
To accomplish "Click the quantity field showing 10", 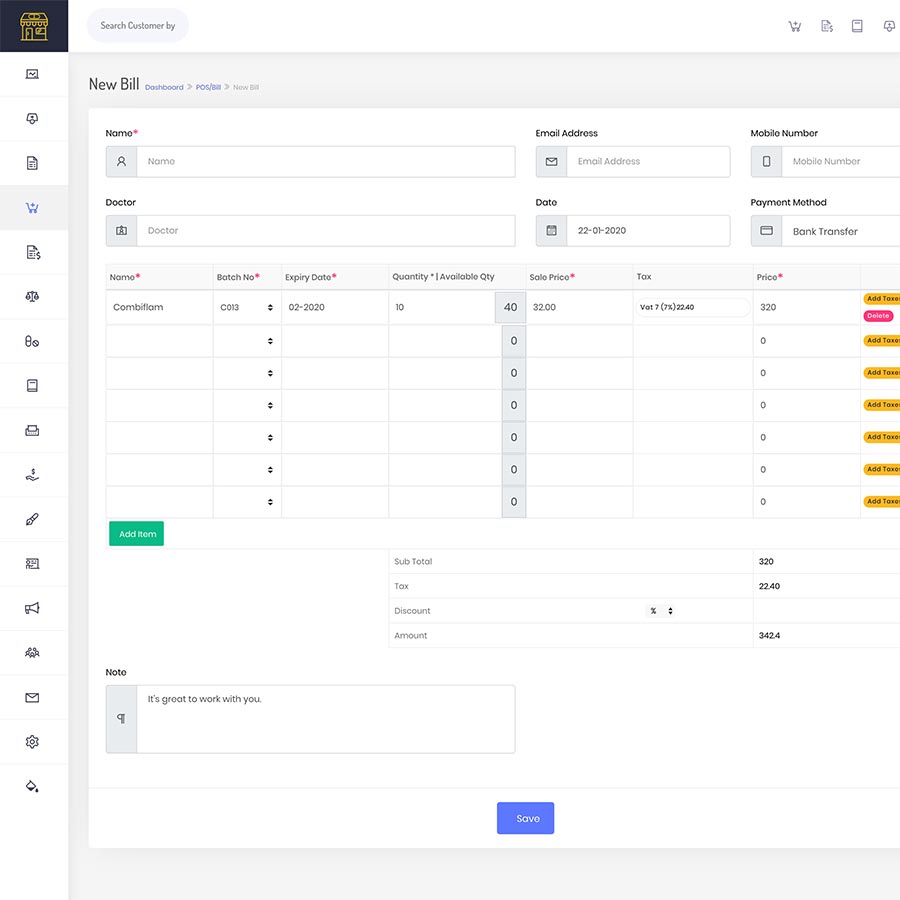I will pos(442,307).
